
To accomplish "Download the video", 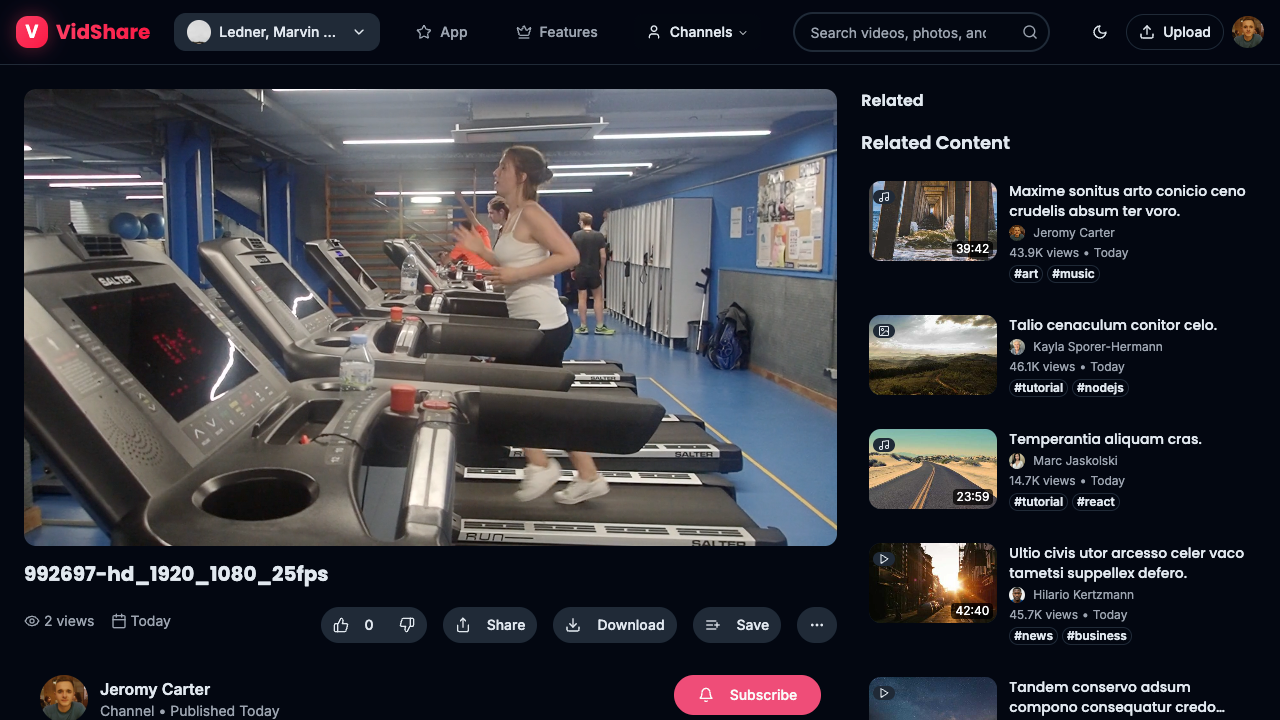I will pos(615,625).
